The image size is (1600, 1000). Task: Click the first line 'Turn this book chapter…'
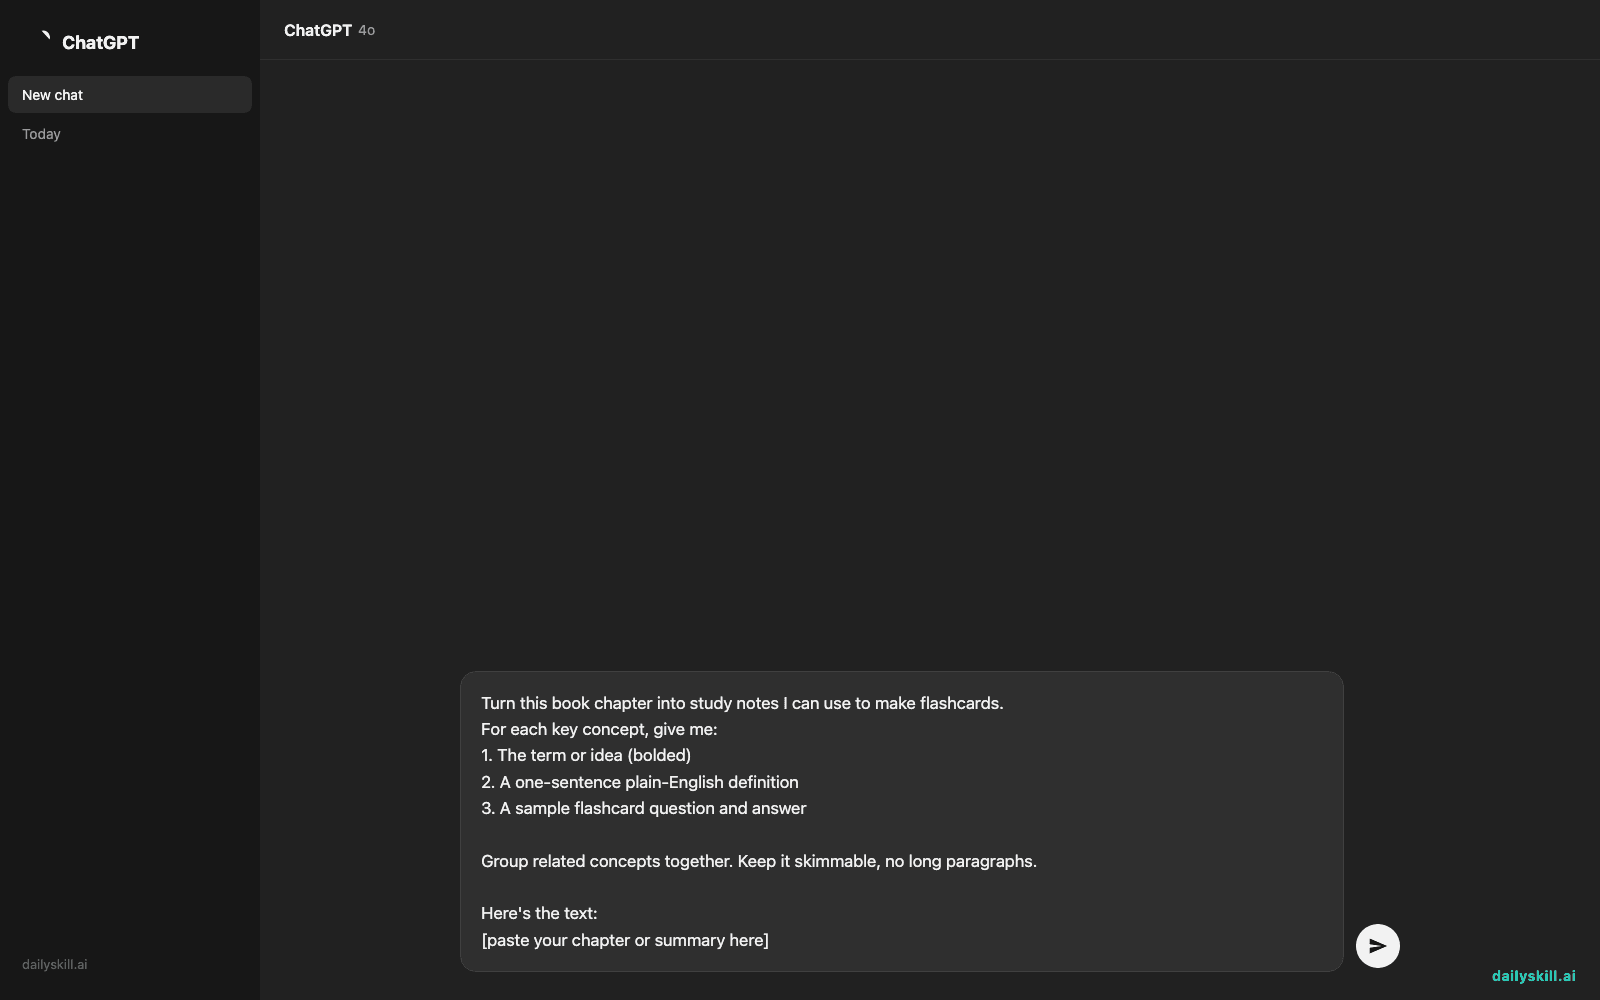coord(742,703)
